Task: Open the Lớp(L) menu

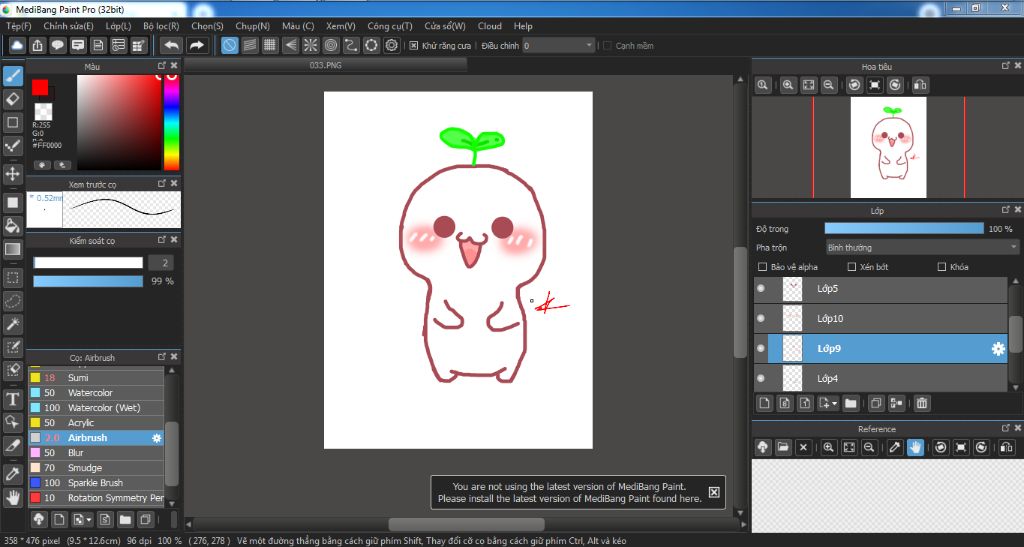Action: [x=118, y=26]
